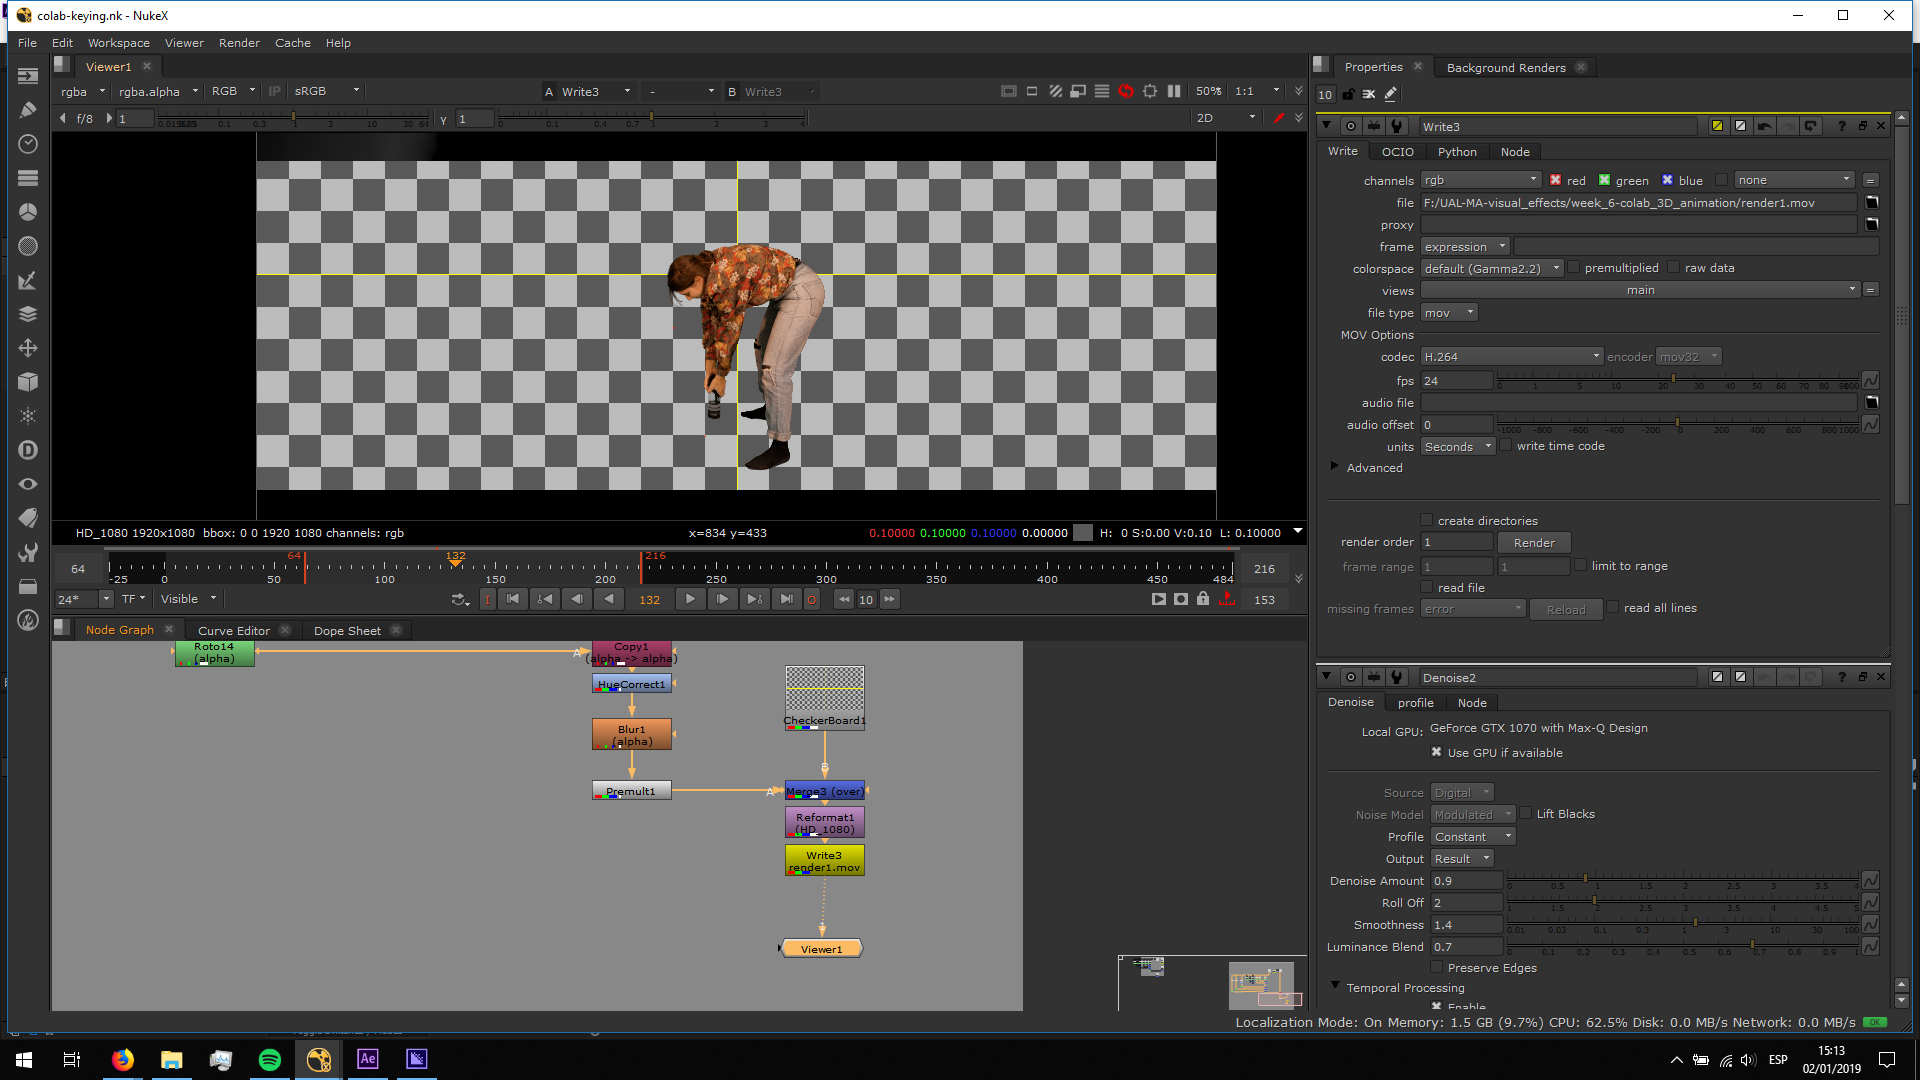The width and height of the screenshot is (1920, 1080).
Task: Open the 3D nodes cube icon
Action: click(x=28, y=382)
